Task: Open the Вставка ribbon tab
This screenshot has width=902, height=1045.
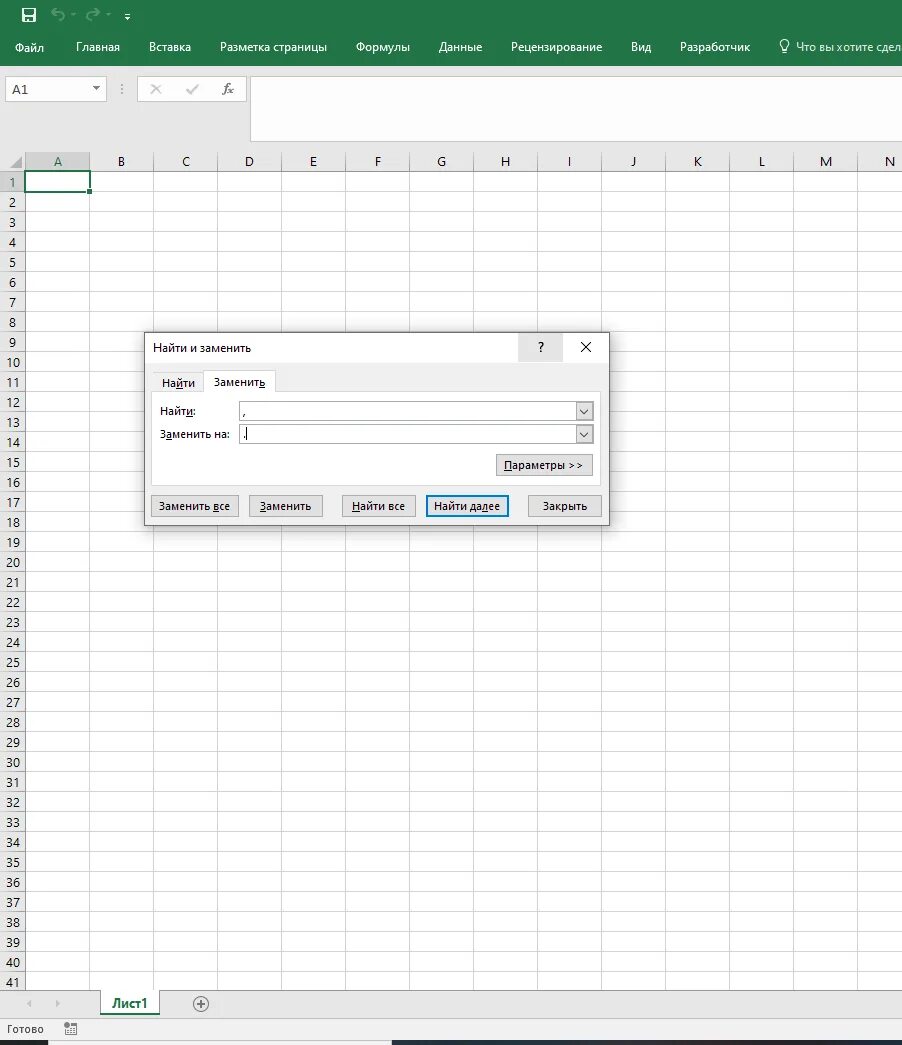Action: coord(170,47)
